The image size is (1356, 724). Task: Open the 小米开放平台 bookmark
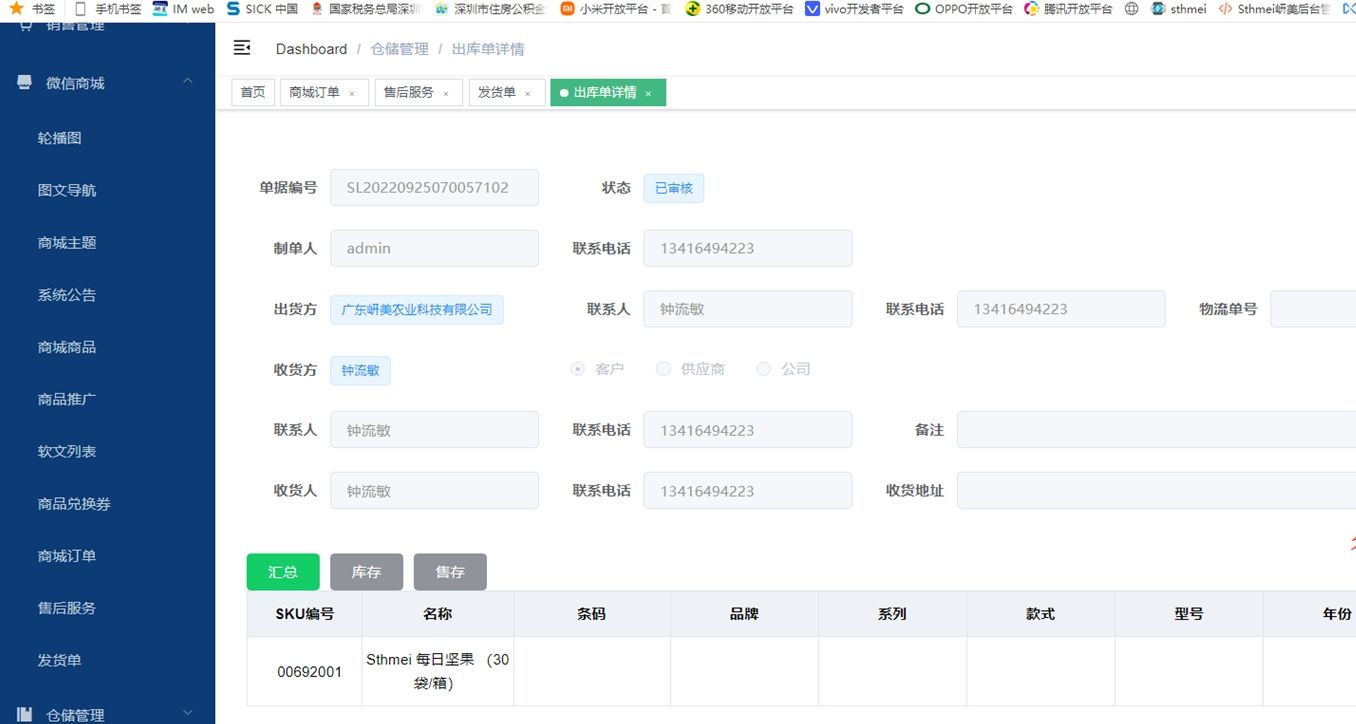[x=615, y=9]
